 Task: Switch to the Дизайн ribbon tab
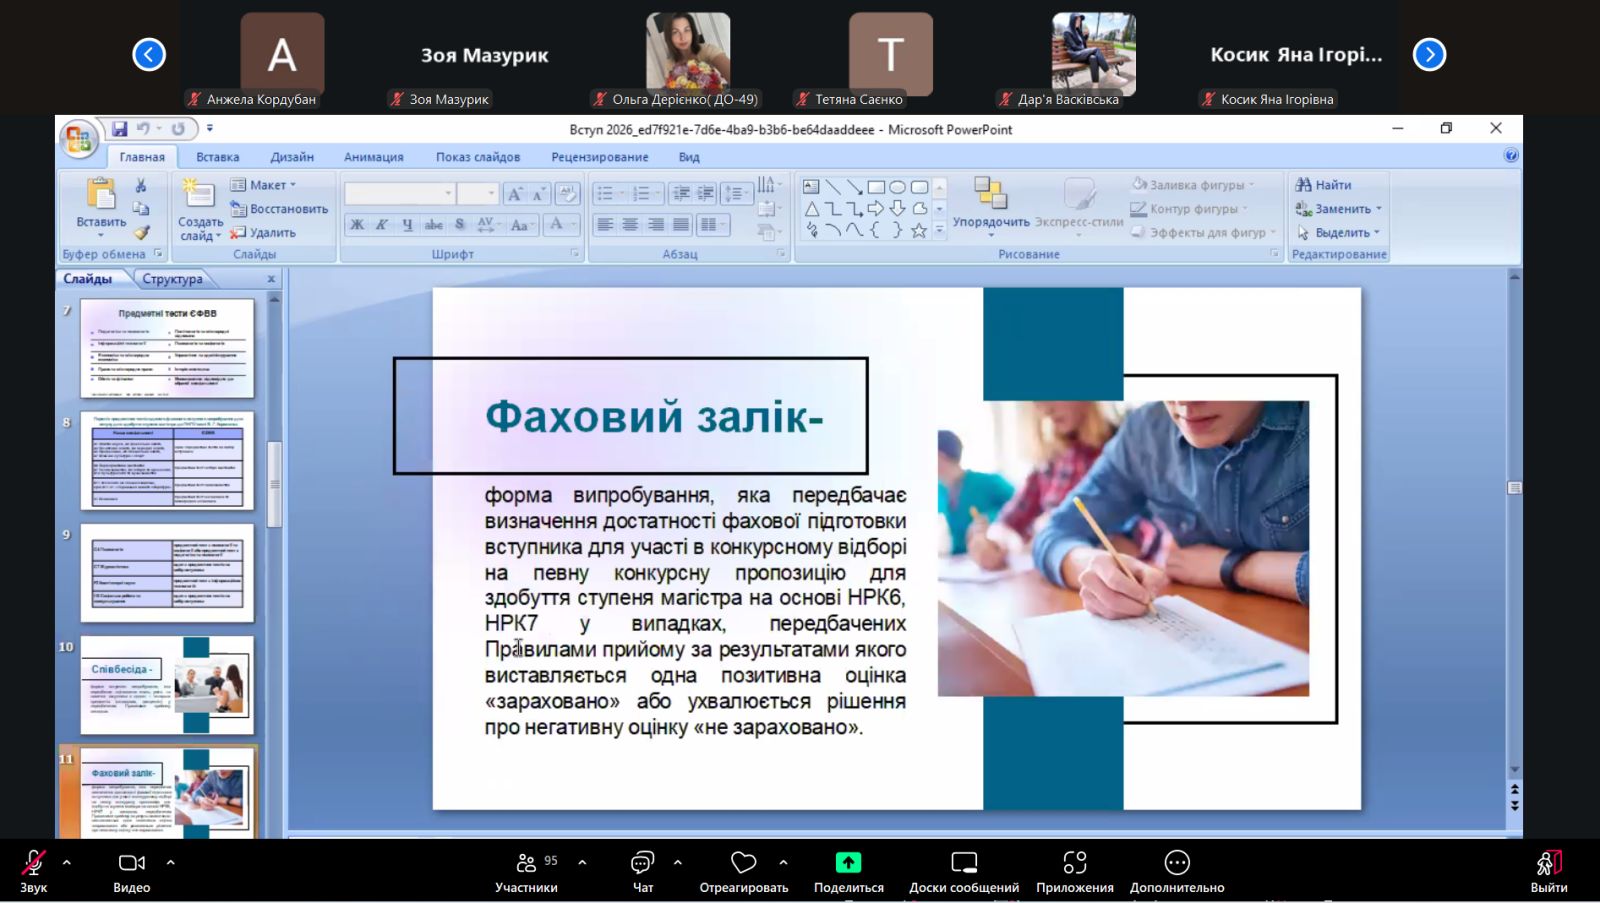pyautogui.click(x=291, y=157)
